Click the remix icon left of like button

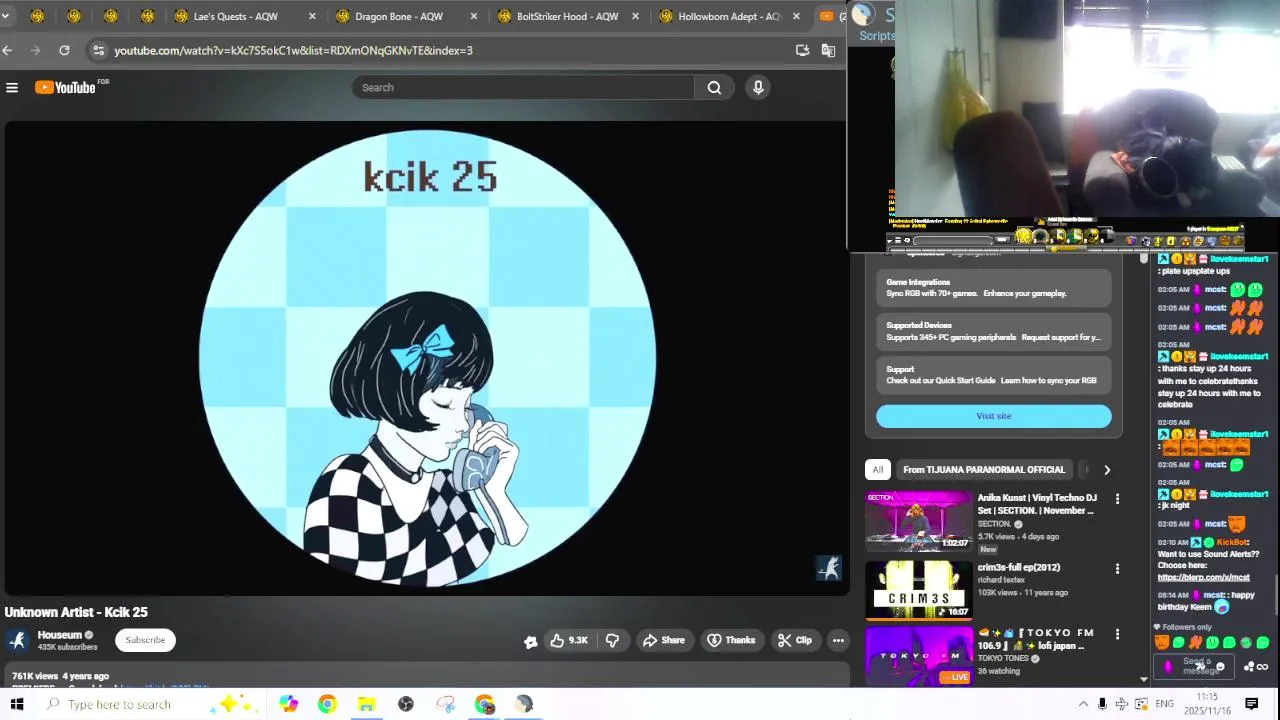(530, 641)
